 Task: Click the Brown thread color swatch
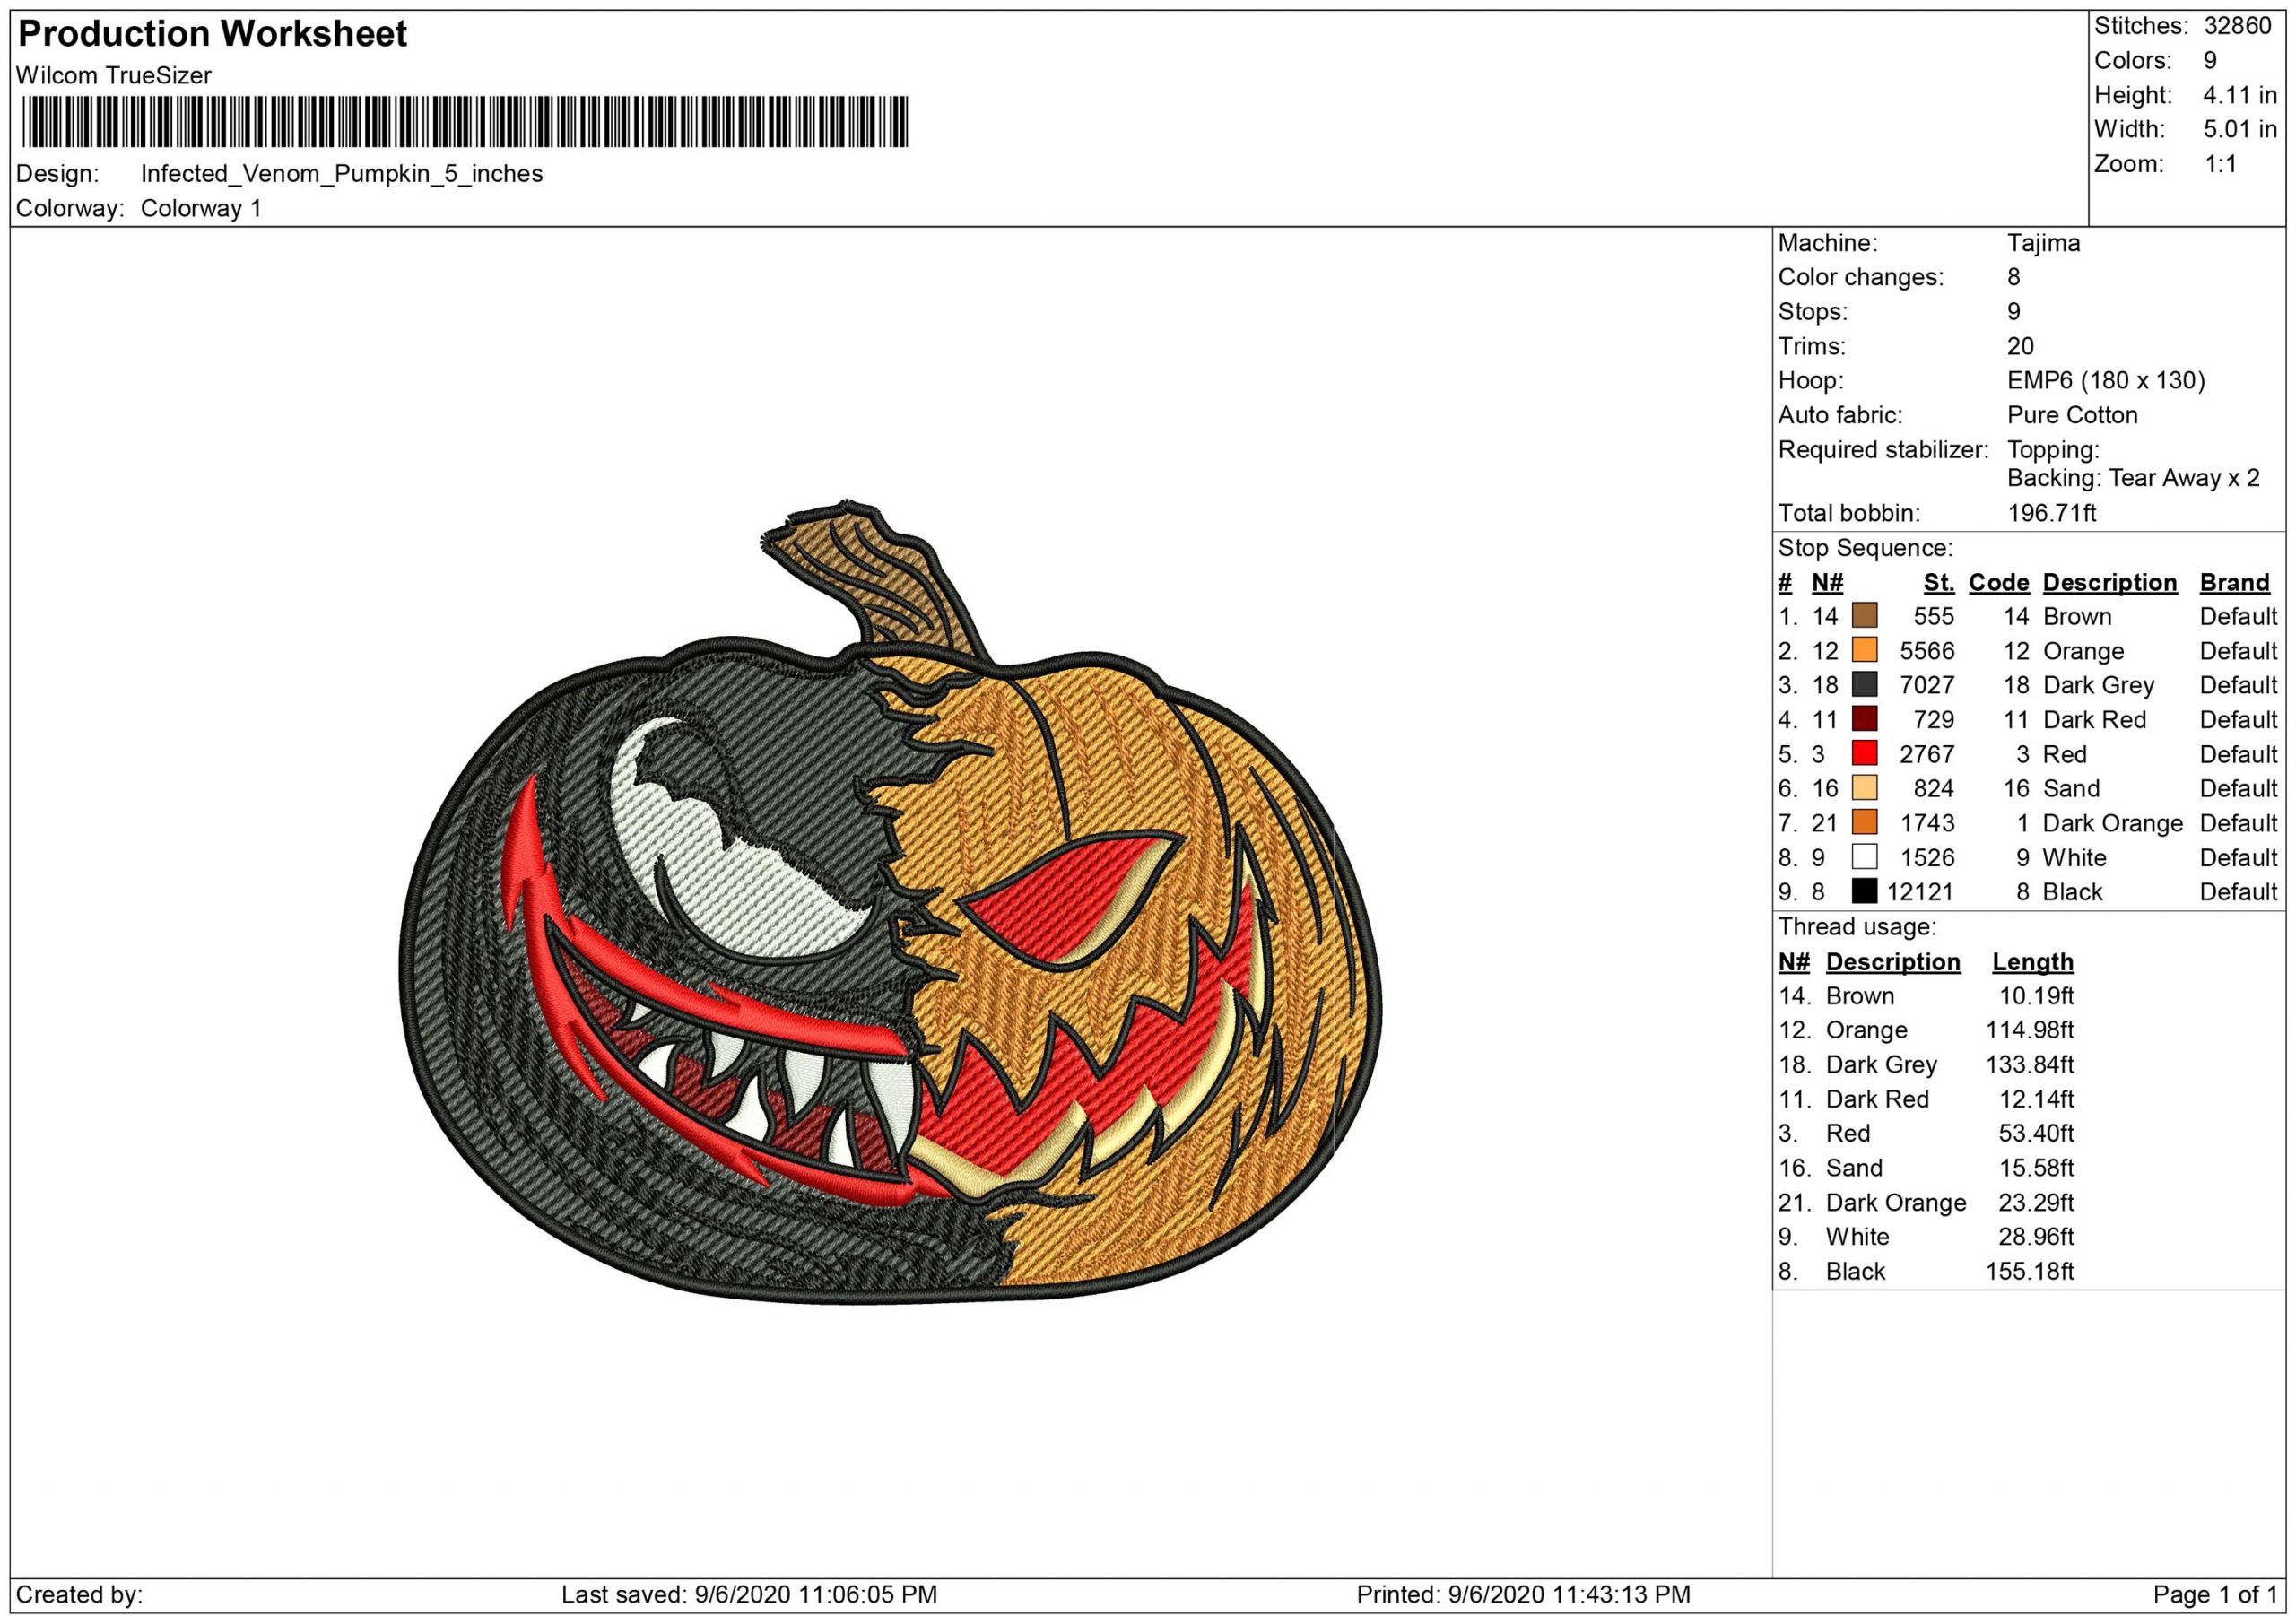coord(1864,615)
